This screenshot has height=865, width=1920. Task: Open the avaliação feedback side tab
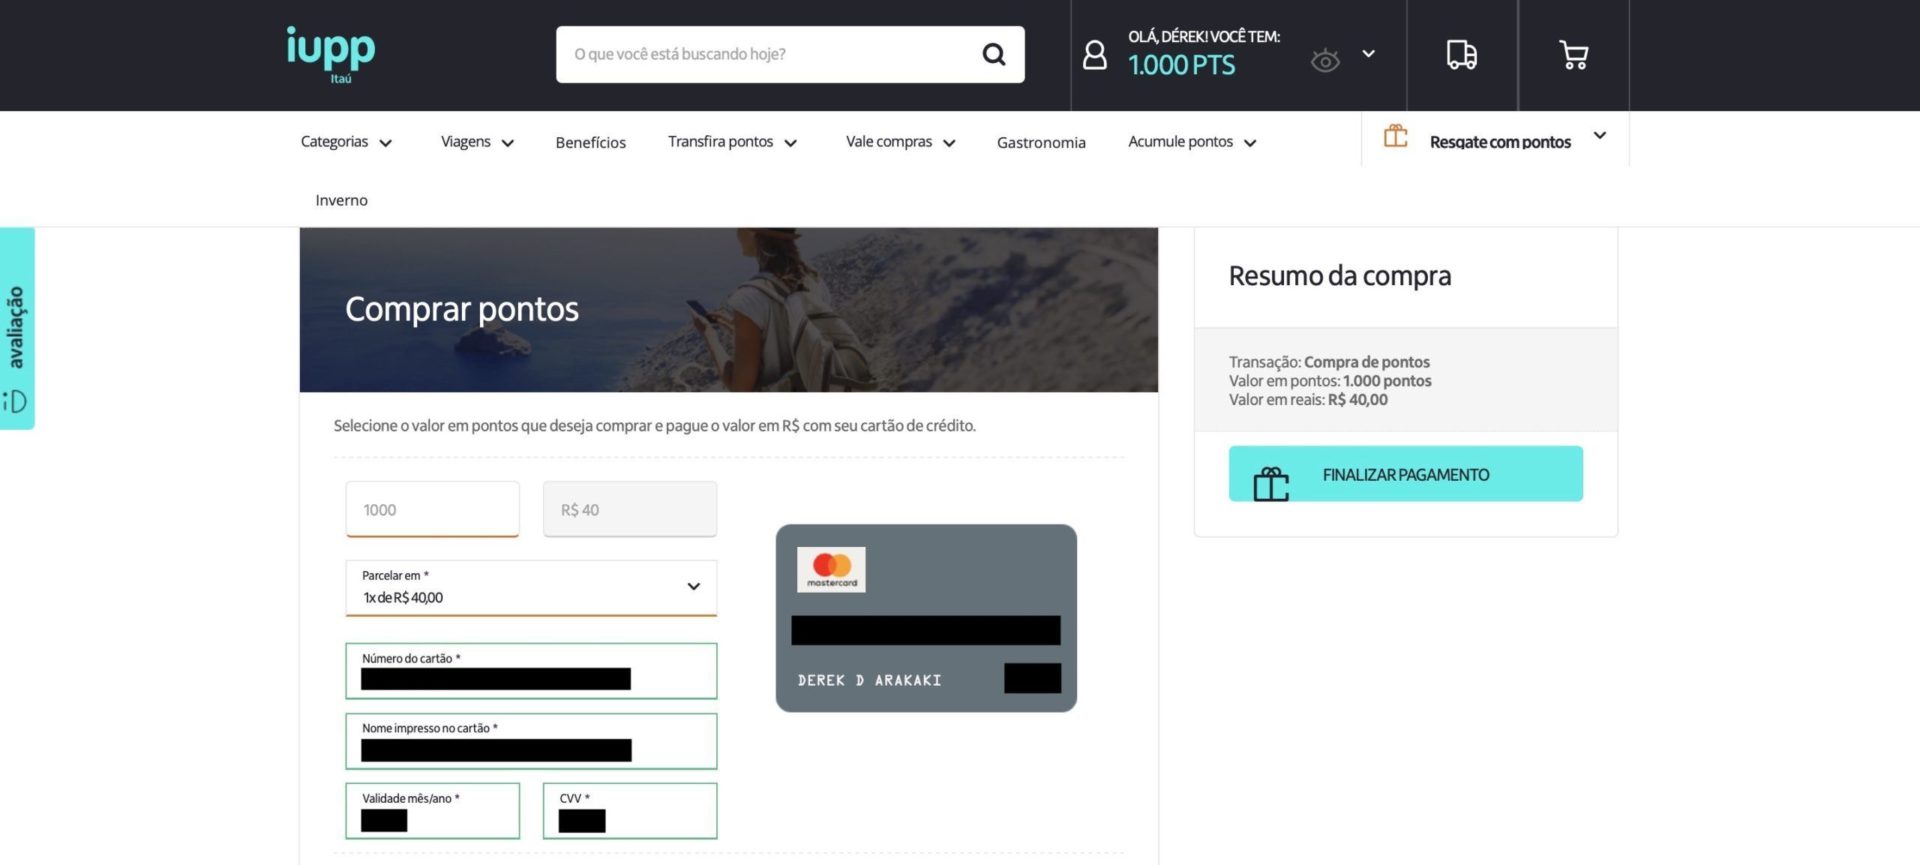point(17,328)
